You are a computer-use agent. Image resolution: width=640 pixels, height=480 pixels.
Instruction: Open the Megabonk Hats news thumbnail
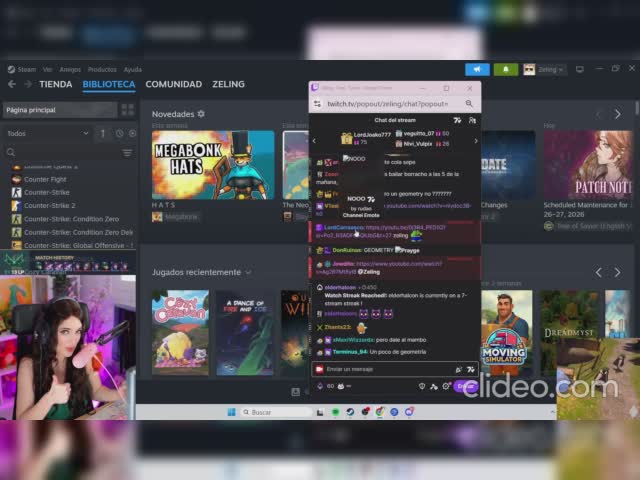[213, 165]
